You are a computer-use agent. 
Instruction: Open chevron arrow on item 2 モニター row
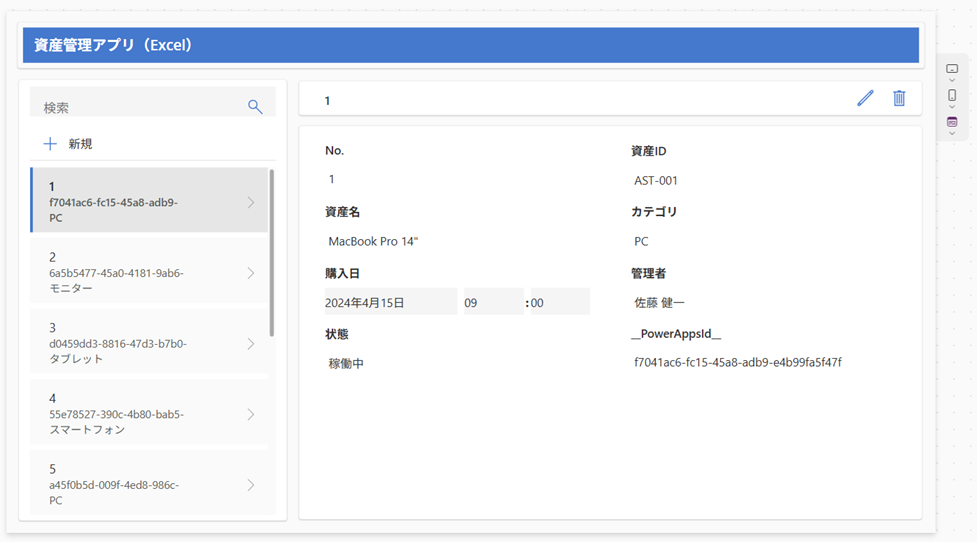(x=251, y=273)
